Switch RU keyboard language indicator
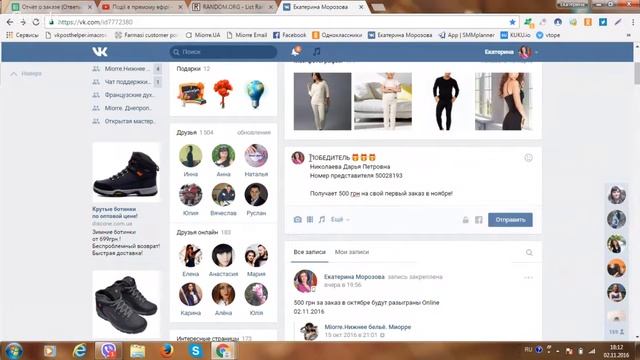 tap(528, 350)
